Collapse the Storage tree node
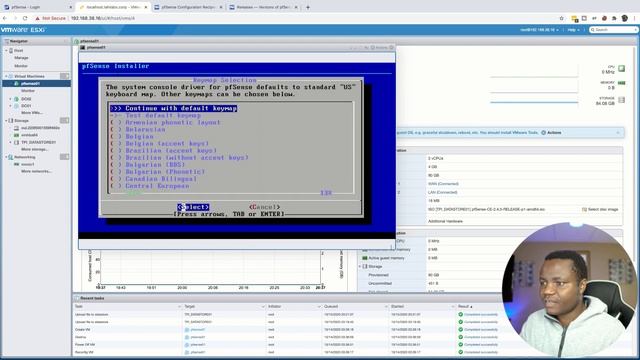The width and height of the screenshot is (640, 360). pyautogui.click(x=6, y=121)
